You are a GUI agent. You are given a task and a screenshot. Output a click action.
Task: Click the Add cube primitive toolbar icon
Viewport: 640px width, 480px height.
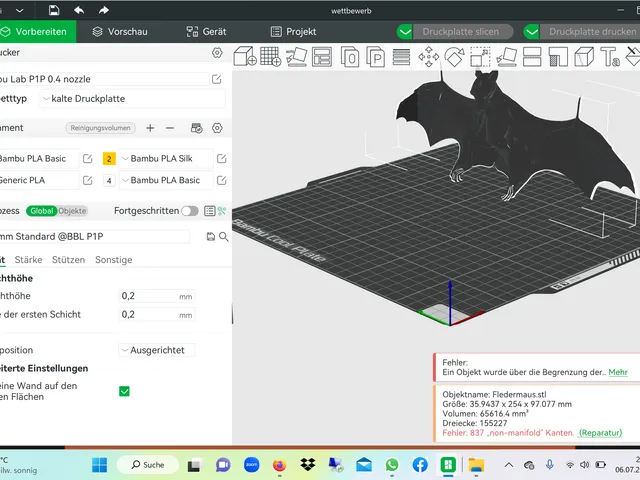tap(244, 57)
